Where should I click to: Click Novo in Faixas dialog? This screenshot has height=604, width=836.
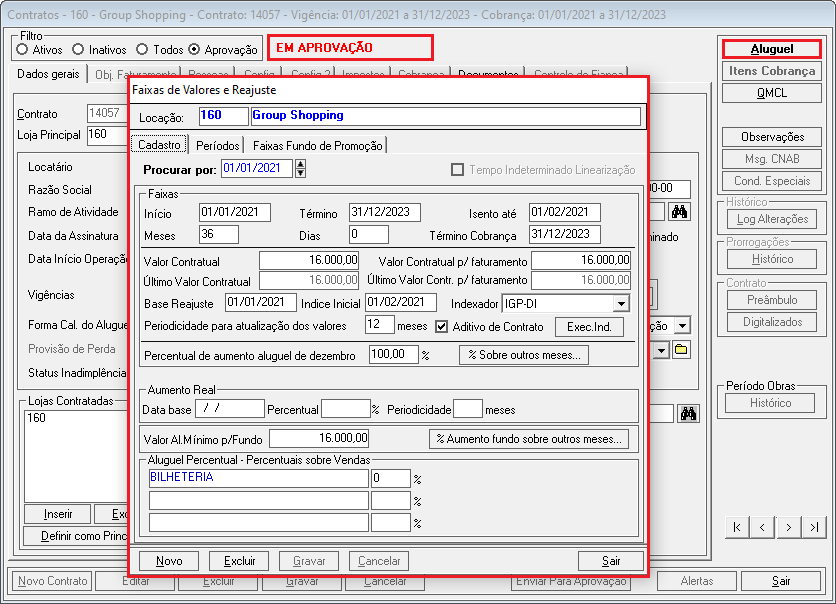coord(169,561)
